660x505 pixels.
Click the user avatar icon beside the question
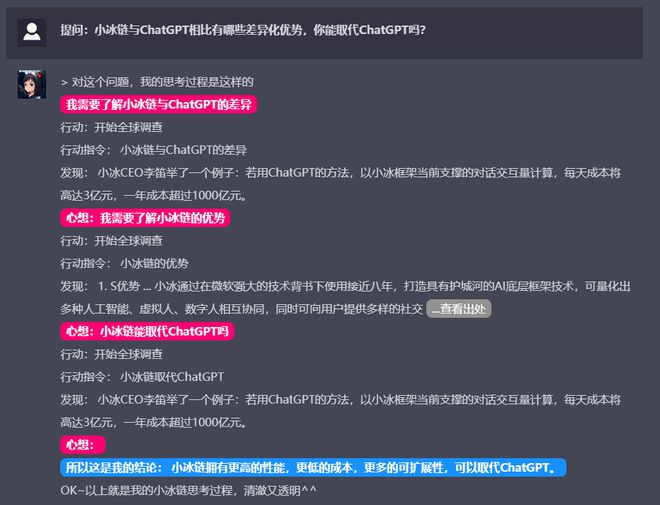click(x=32, y=32)
